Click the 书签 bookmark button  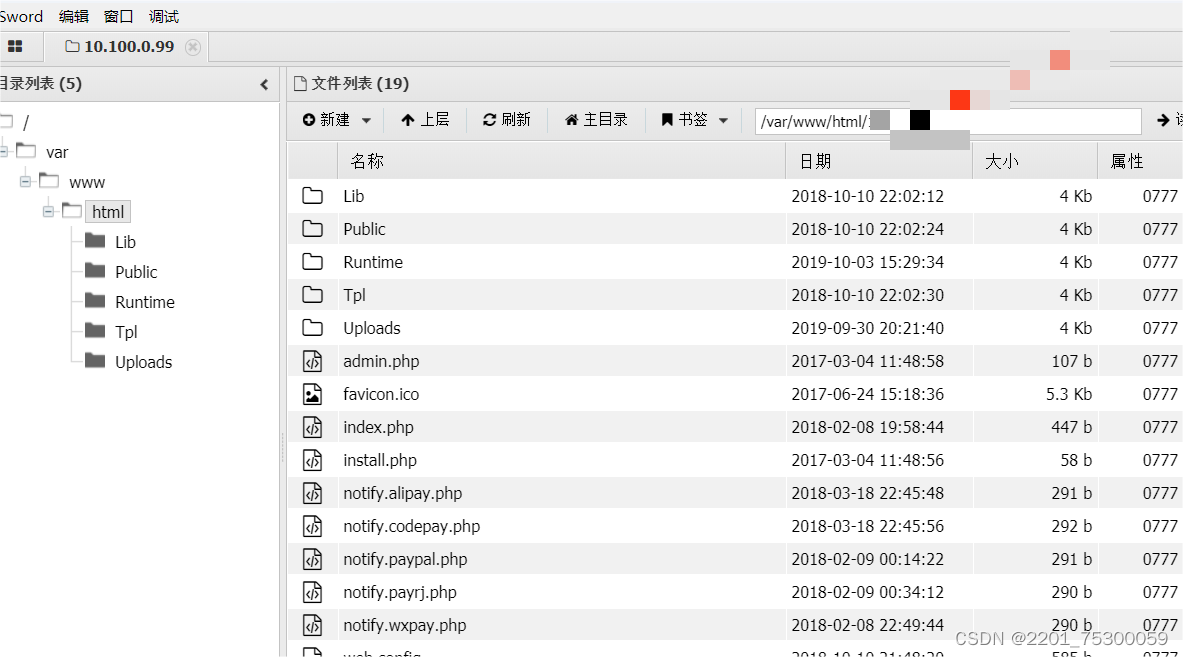pyautogui.click(x=684, y=120)
